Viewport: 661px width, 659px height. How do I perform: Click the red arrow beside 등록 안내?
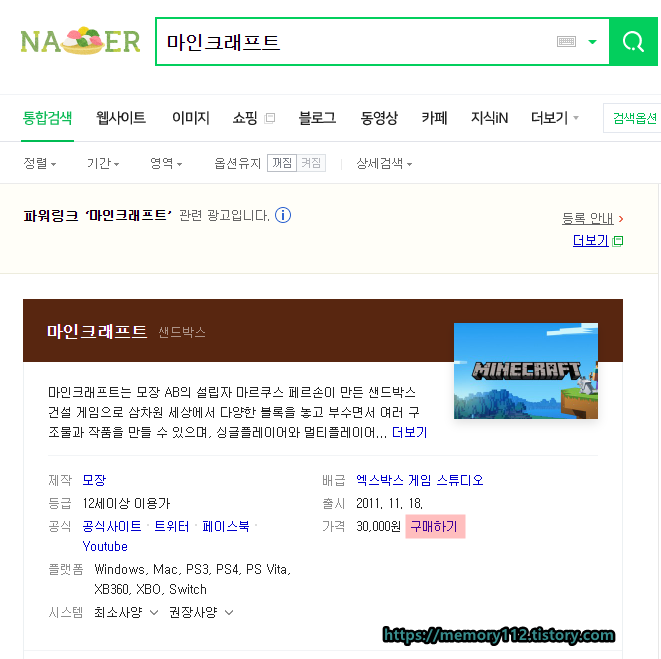click(621, 219)
